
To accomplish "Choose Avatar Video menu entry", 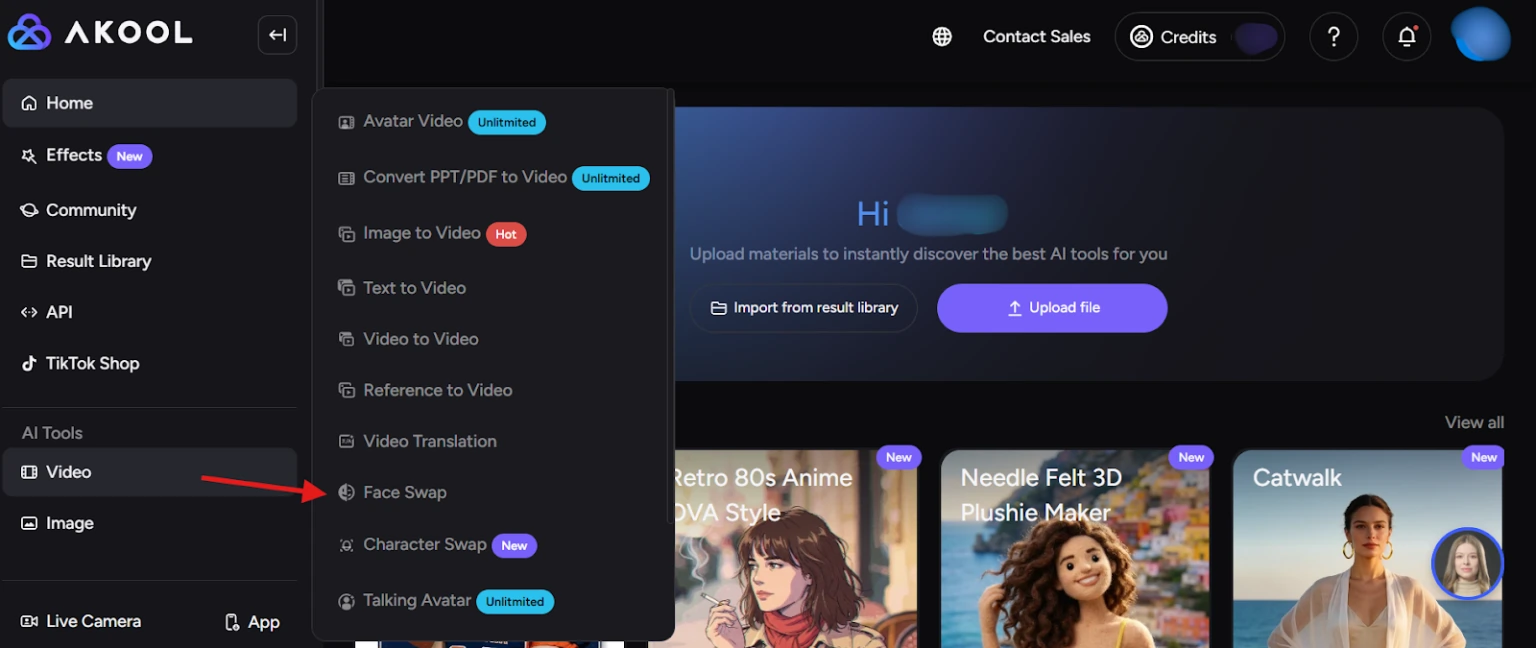I will (412, 121).
